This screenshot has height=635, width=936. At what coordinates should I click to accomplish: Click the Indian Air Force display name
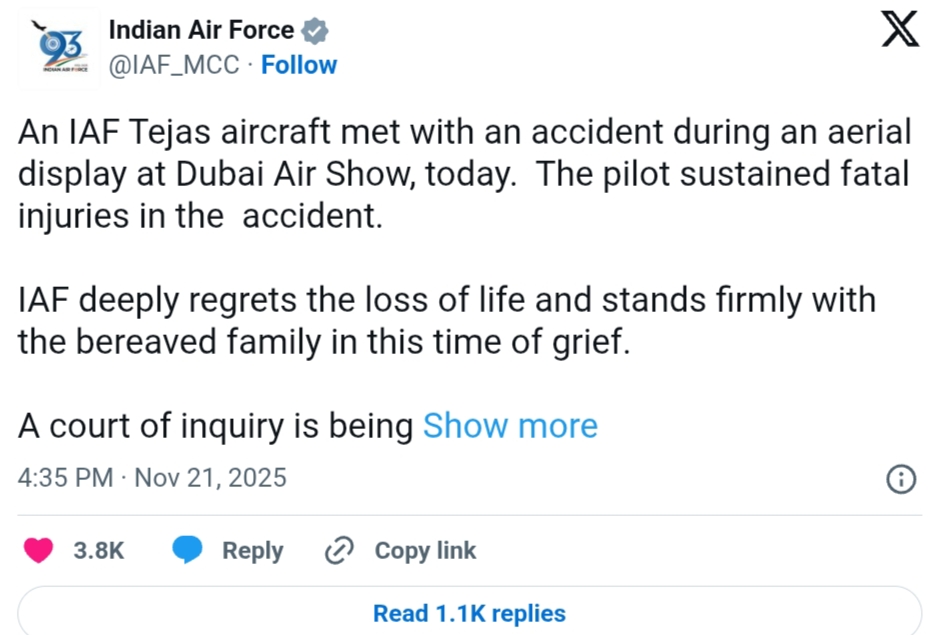coord(200,31)
